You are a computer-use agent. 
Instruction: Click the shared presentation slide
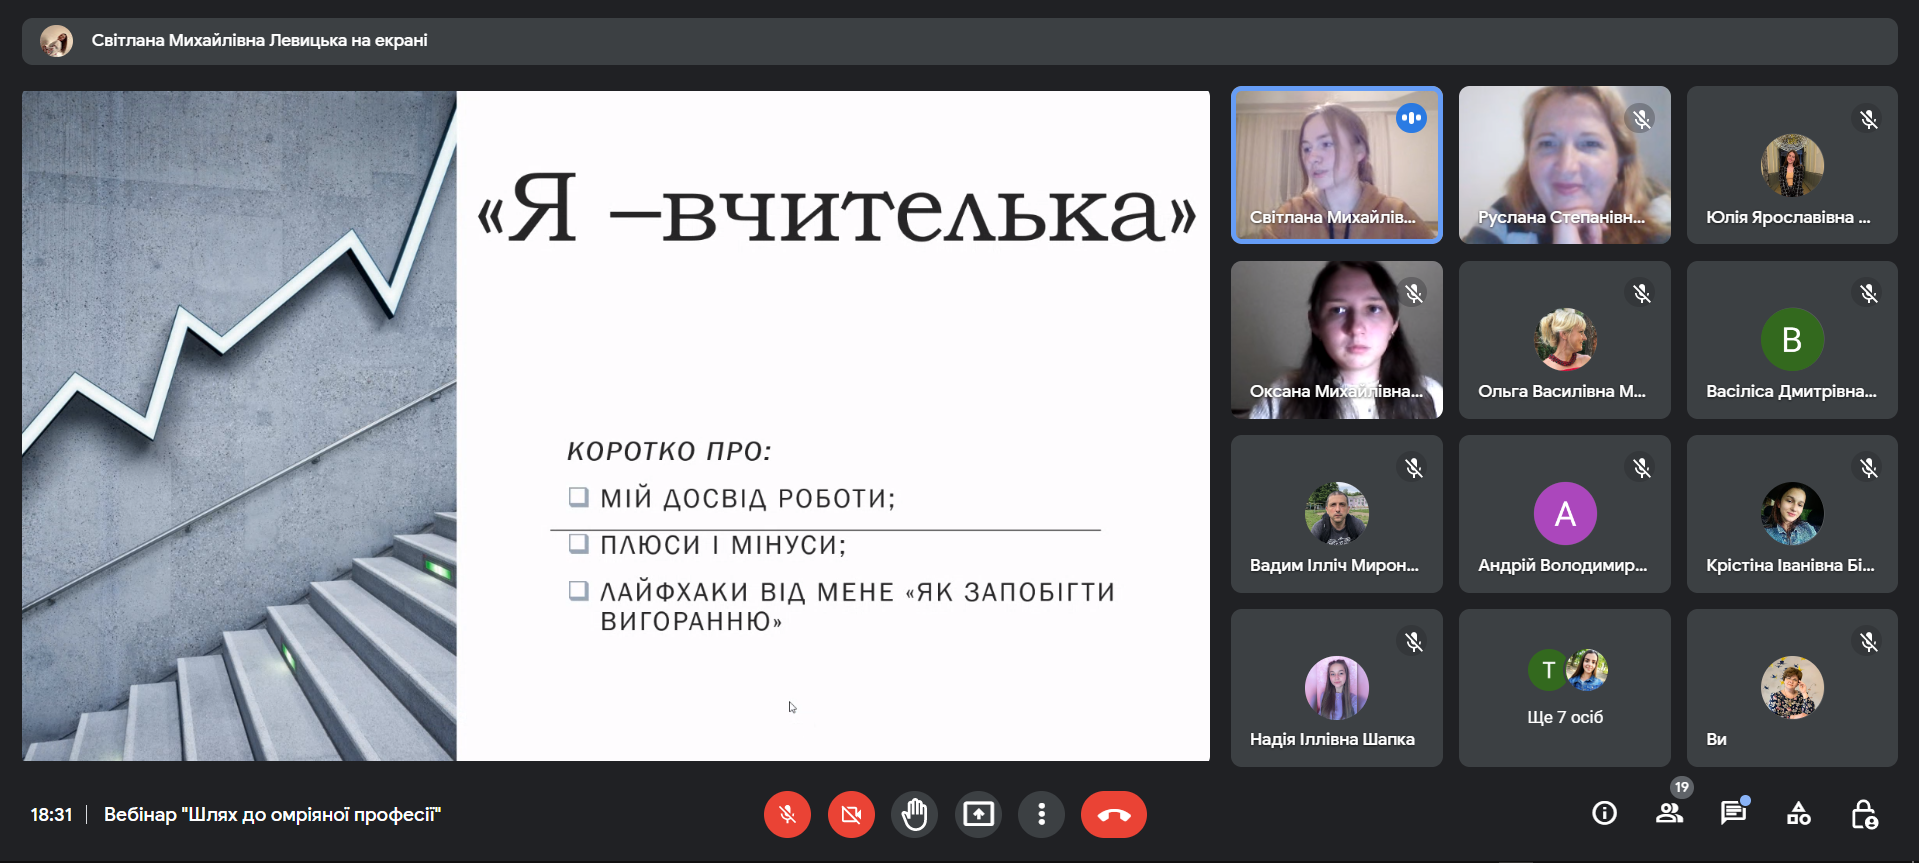tap(616, 426)
